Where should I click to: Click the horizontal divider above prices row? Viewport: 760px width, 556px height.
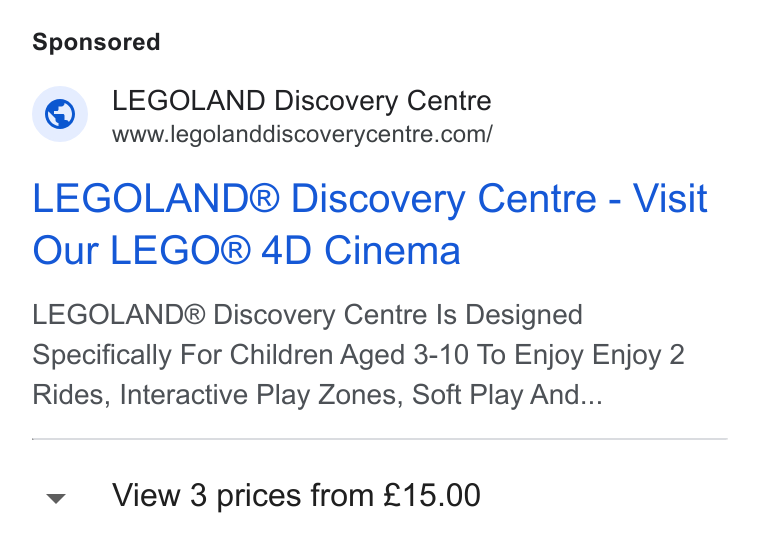tap(380, 439)
